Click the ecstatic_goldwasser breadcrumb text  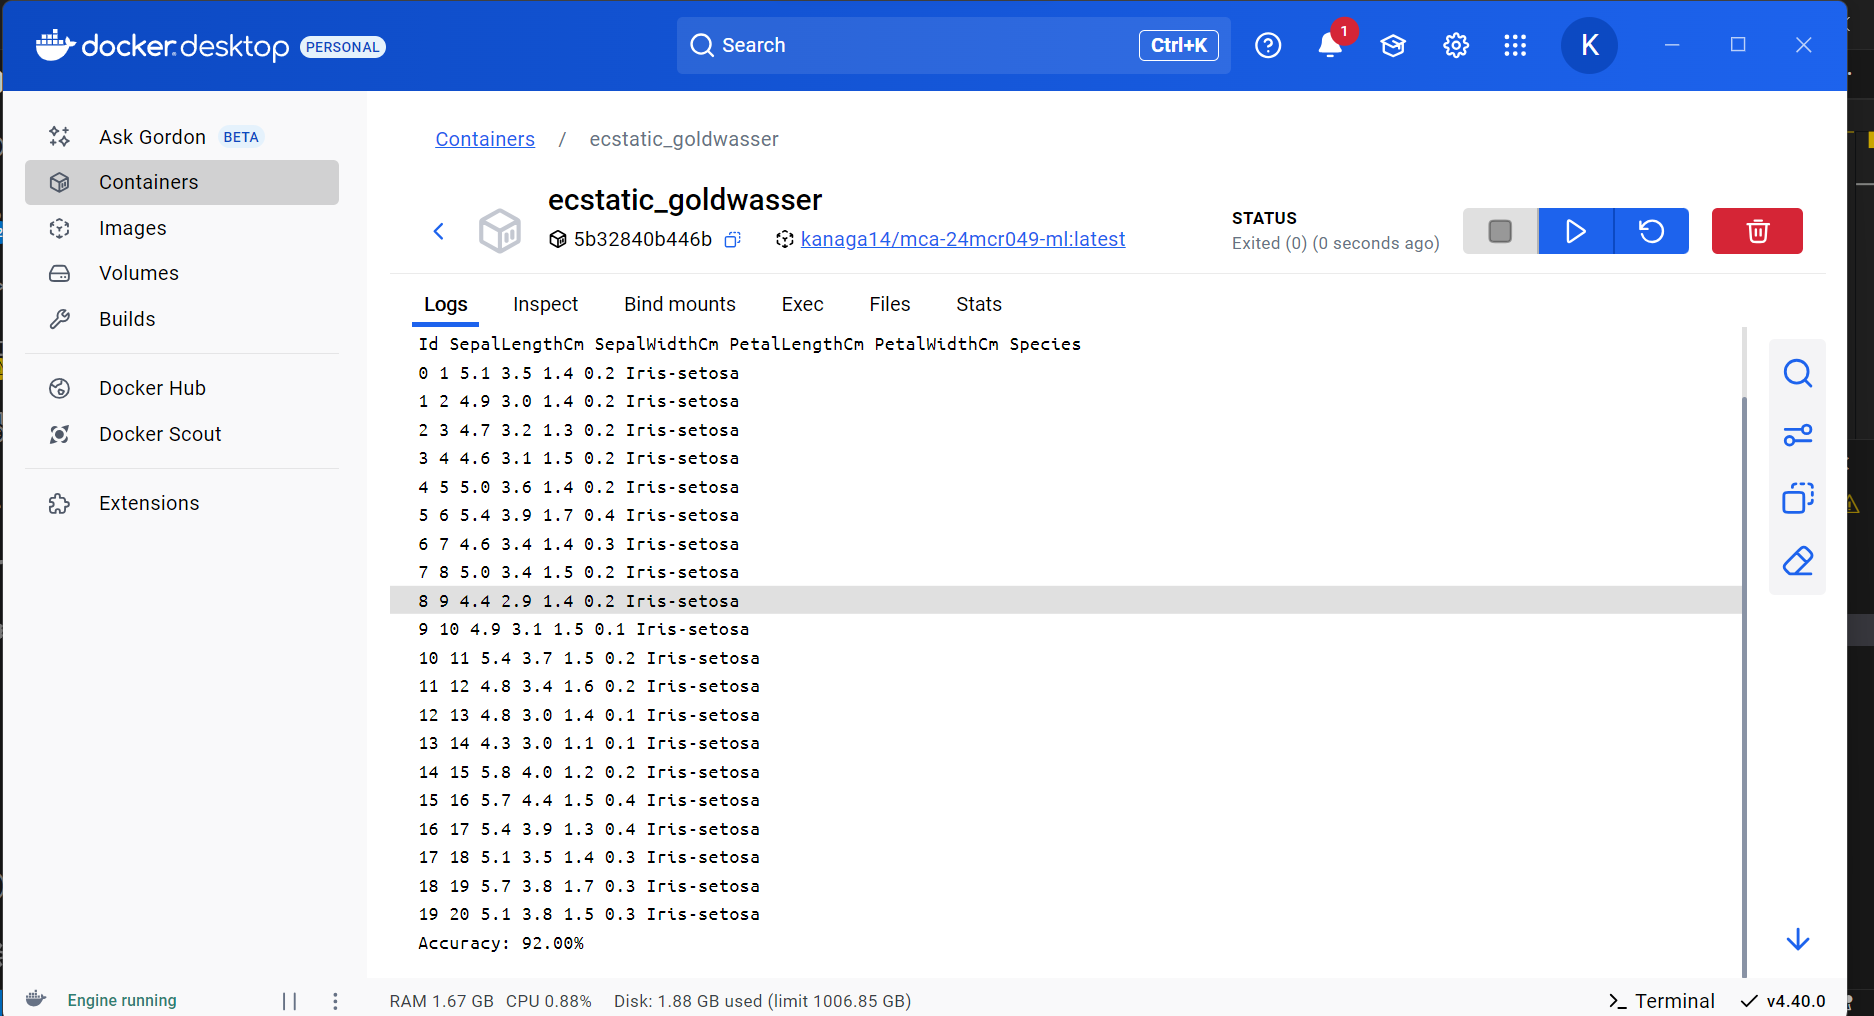tap(684, 139)
